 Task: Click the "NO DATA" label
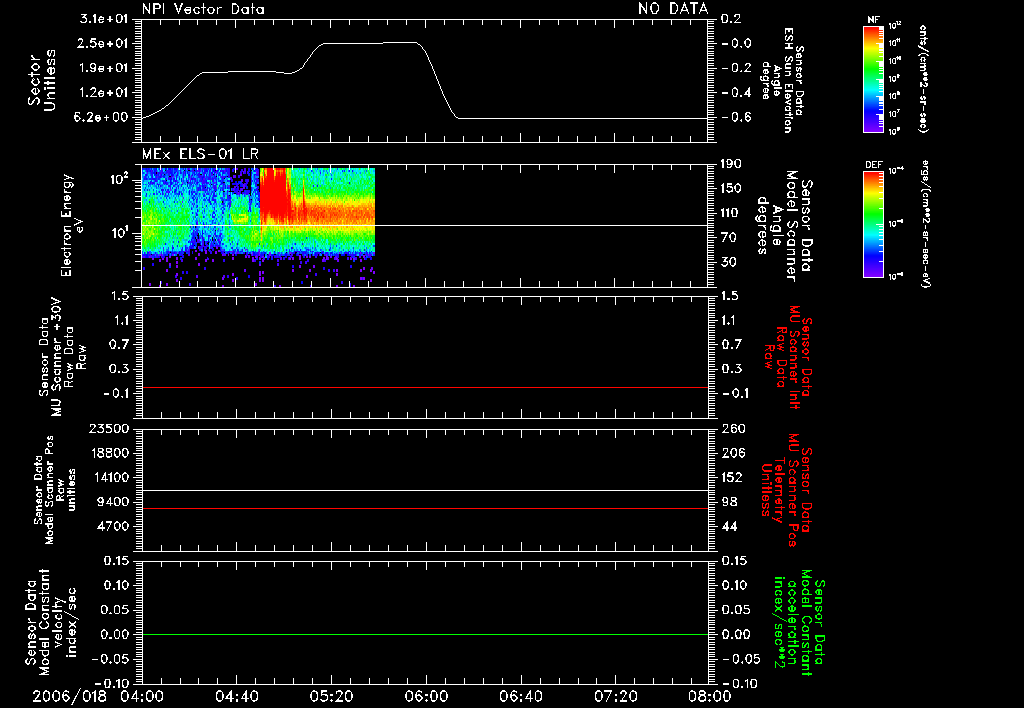tap(673, 8)
